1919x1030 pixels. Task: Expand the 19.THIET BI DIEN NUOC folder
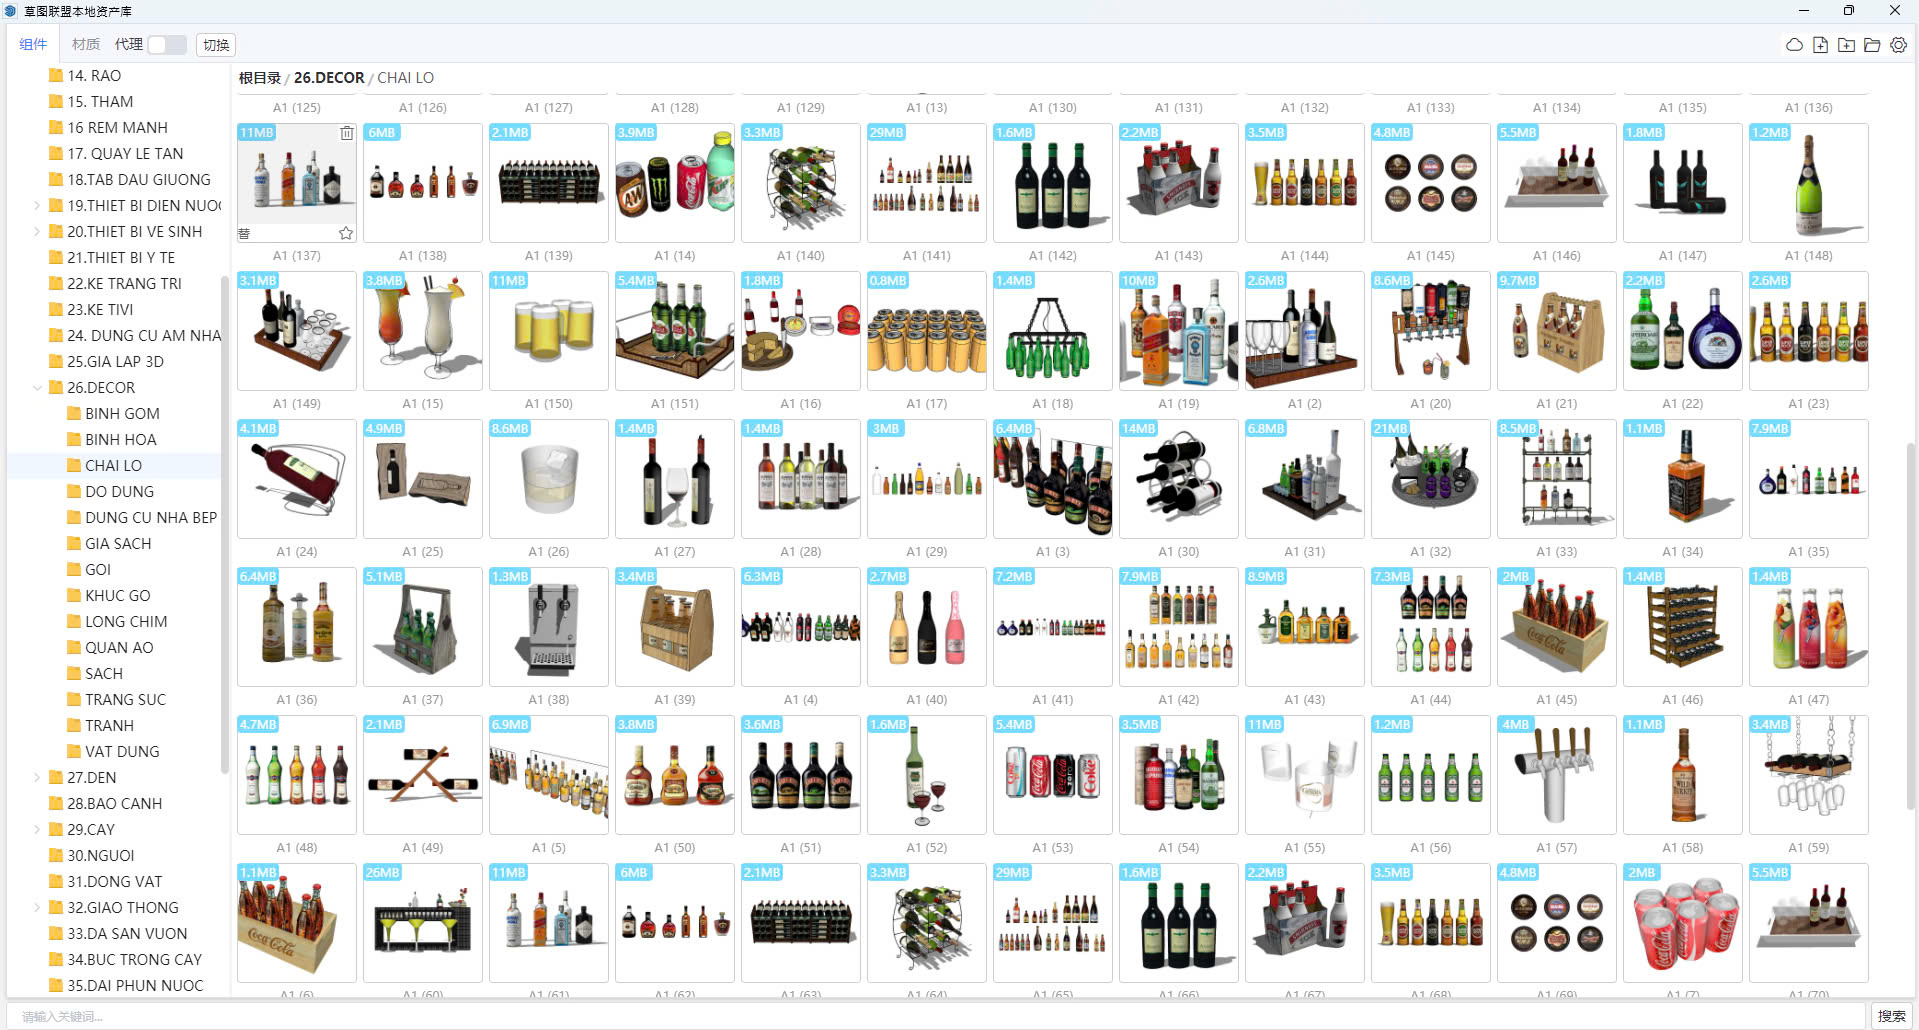37,206
